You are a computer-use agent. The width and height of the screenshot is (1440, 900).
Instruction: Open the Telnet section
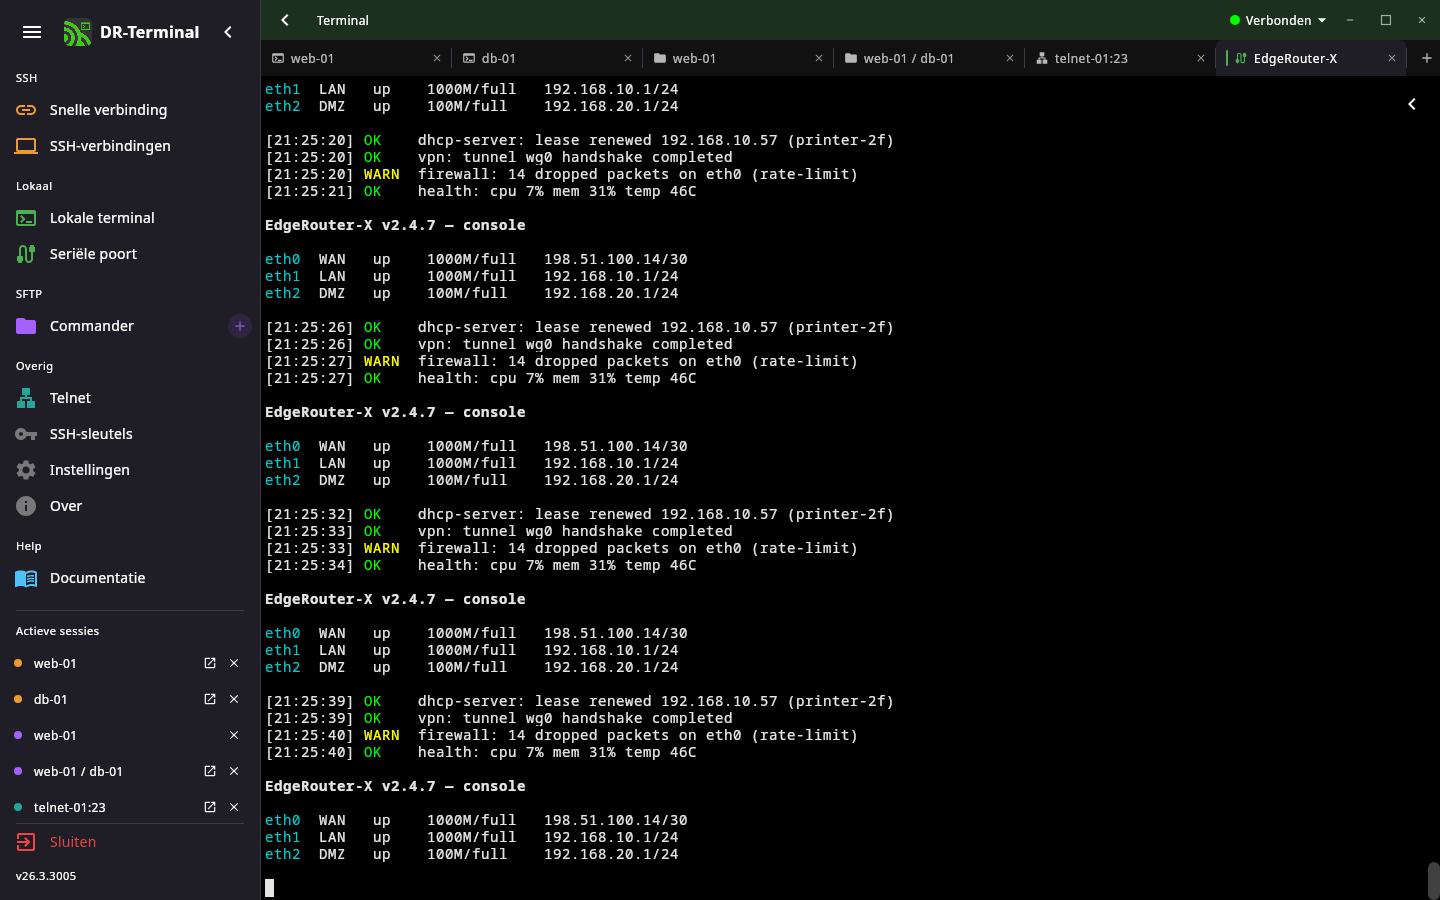tap(130, 398)
